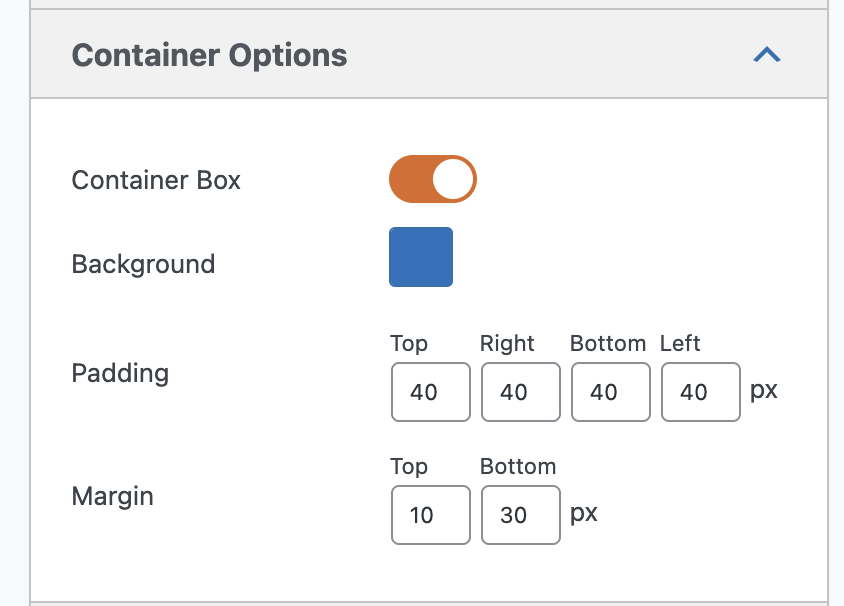
Task: Focus the Padding Right input field
Action: [x=520, y=392]
